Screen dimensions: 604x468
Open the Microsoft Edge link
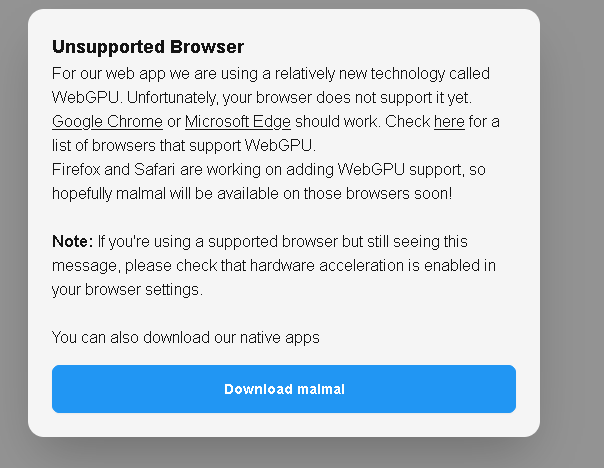[238, 122]
